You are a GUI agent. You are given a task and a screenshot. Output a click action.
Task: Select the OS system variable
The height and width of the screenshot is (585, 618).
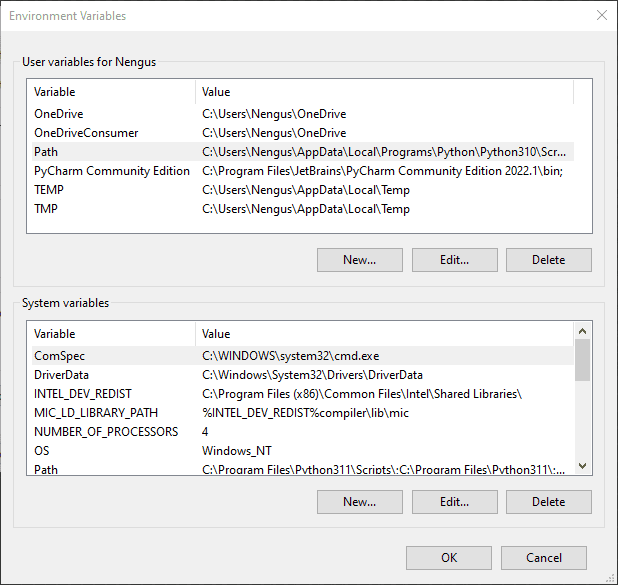303,450
